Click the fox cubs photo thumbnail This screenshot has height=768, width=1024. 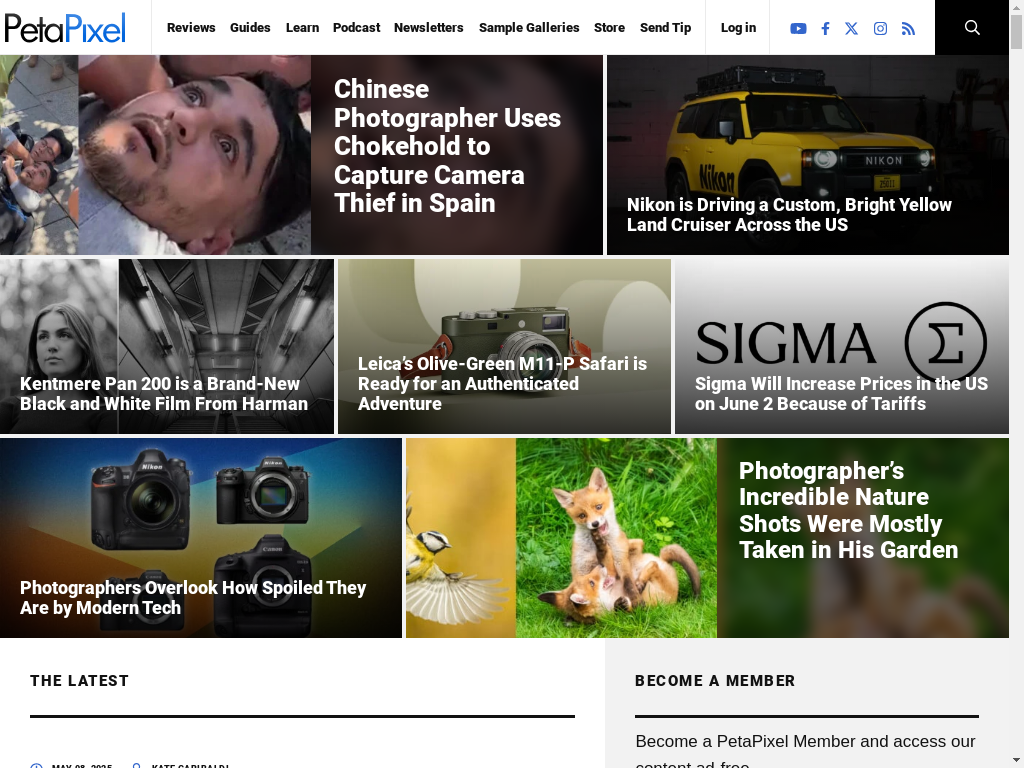pos(616,538)
